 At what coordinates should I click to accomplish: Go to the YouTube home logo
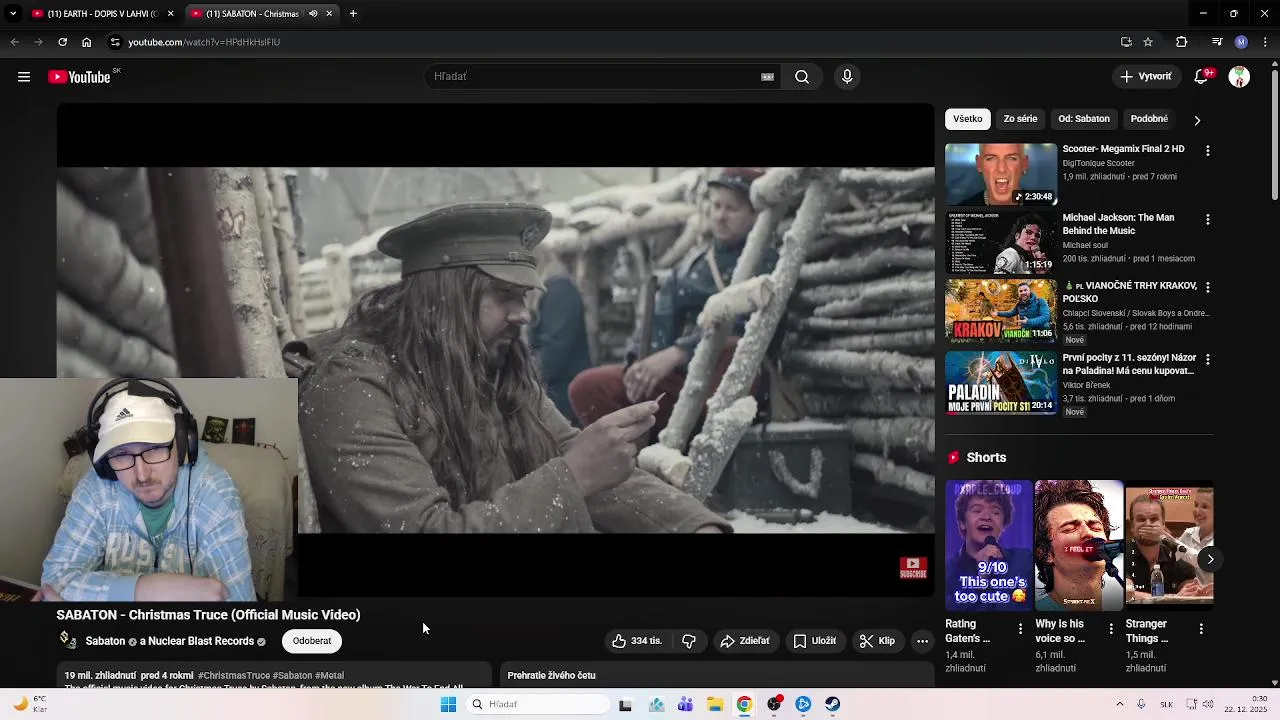click(x=79, y=77)
